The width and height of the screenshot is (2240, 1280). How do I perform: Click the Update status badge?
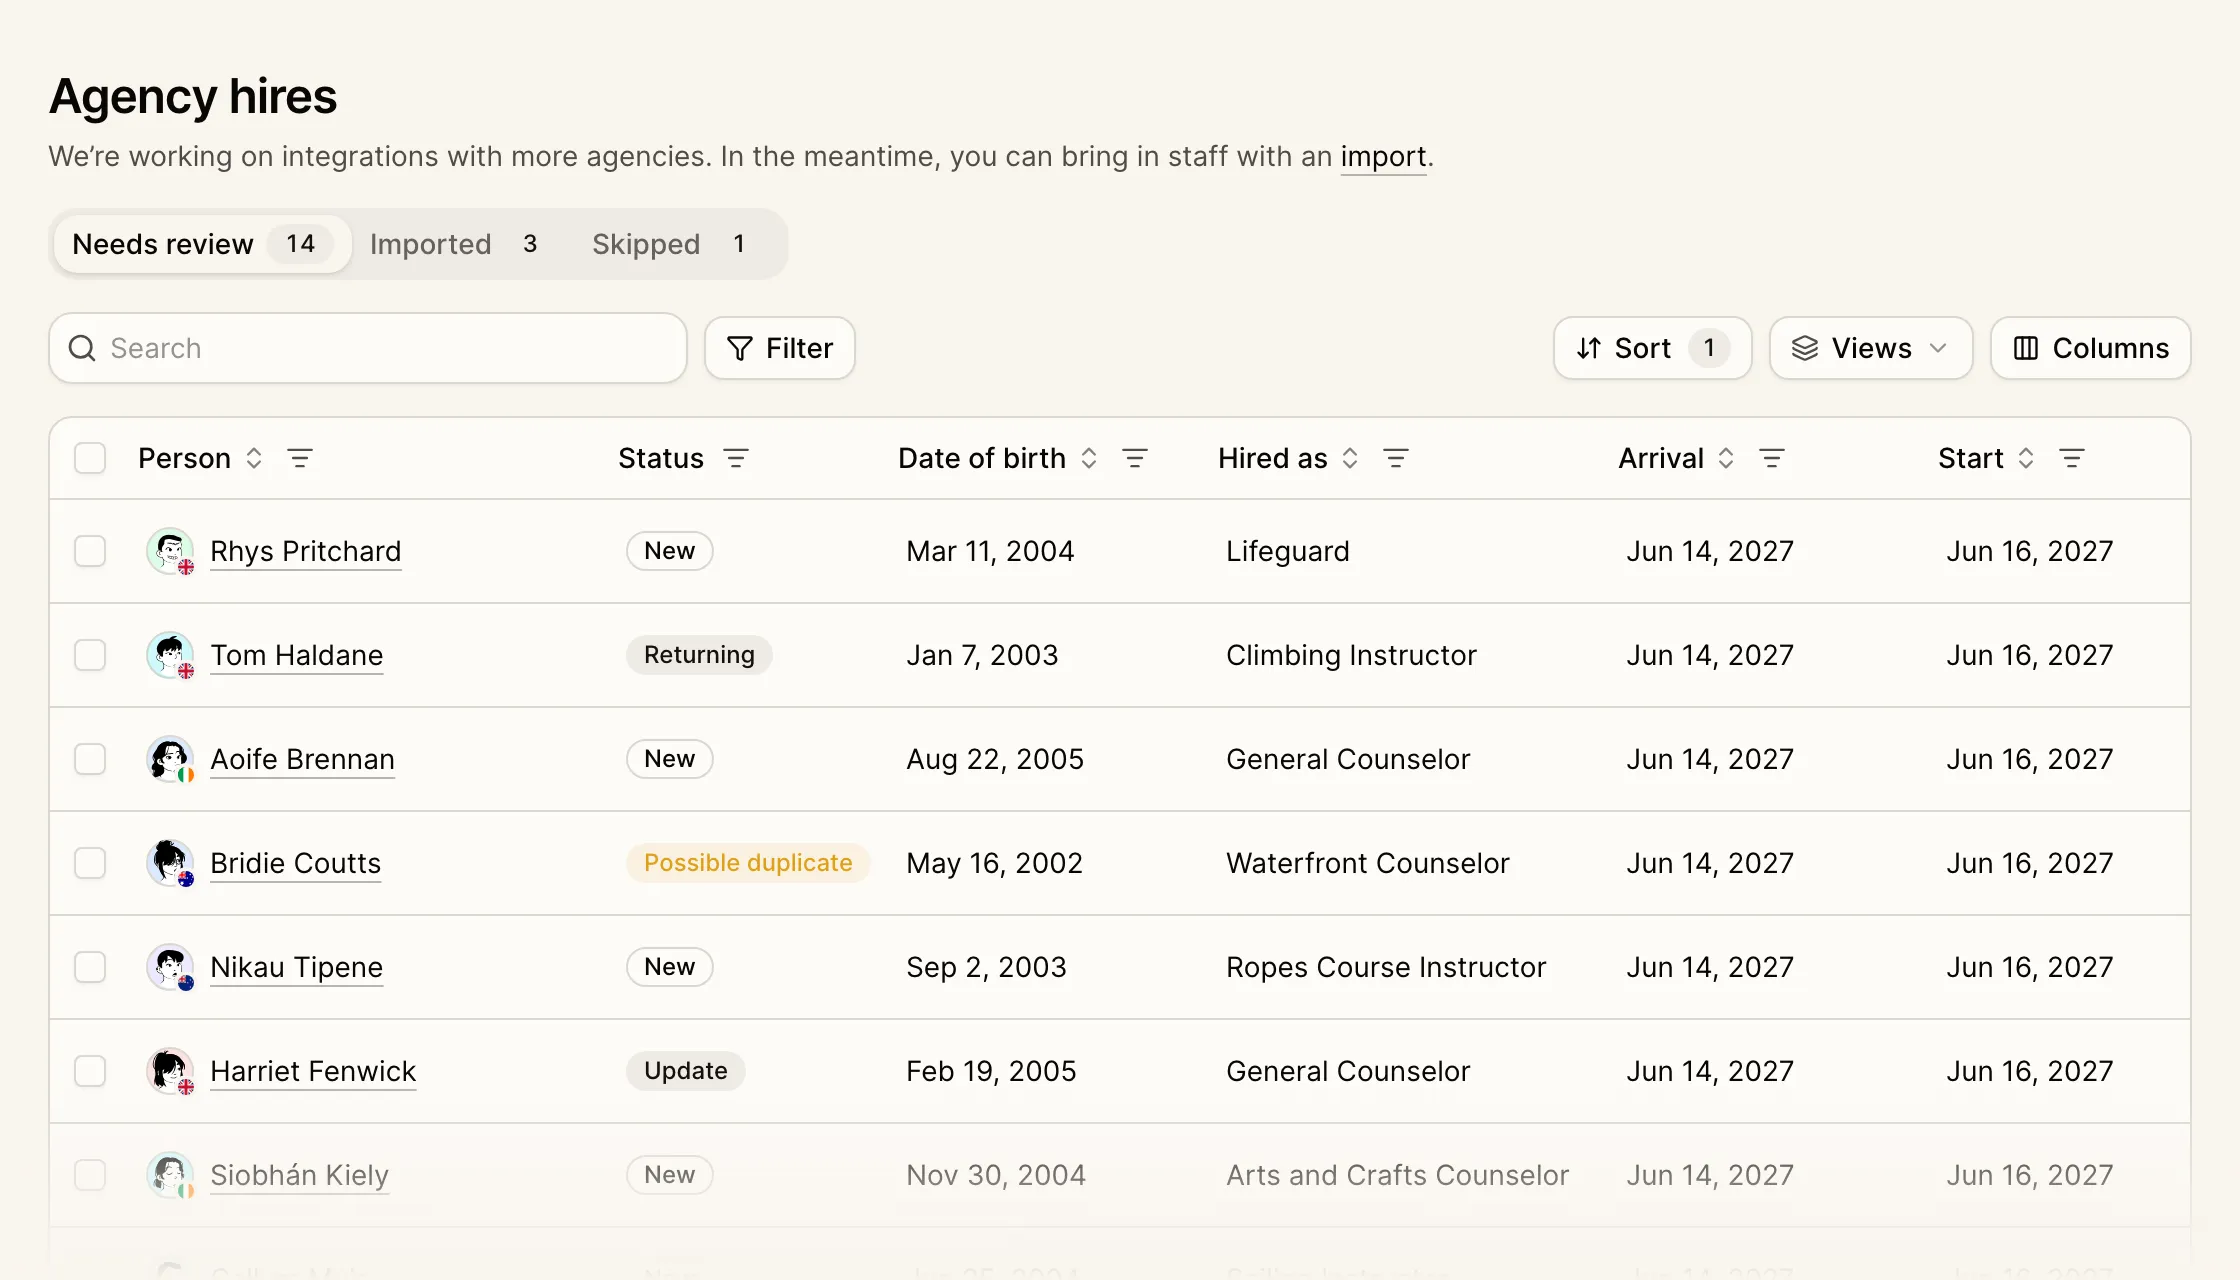[x=686, y=1071]
